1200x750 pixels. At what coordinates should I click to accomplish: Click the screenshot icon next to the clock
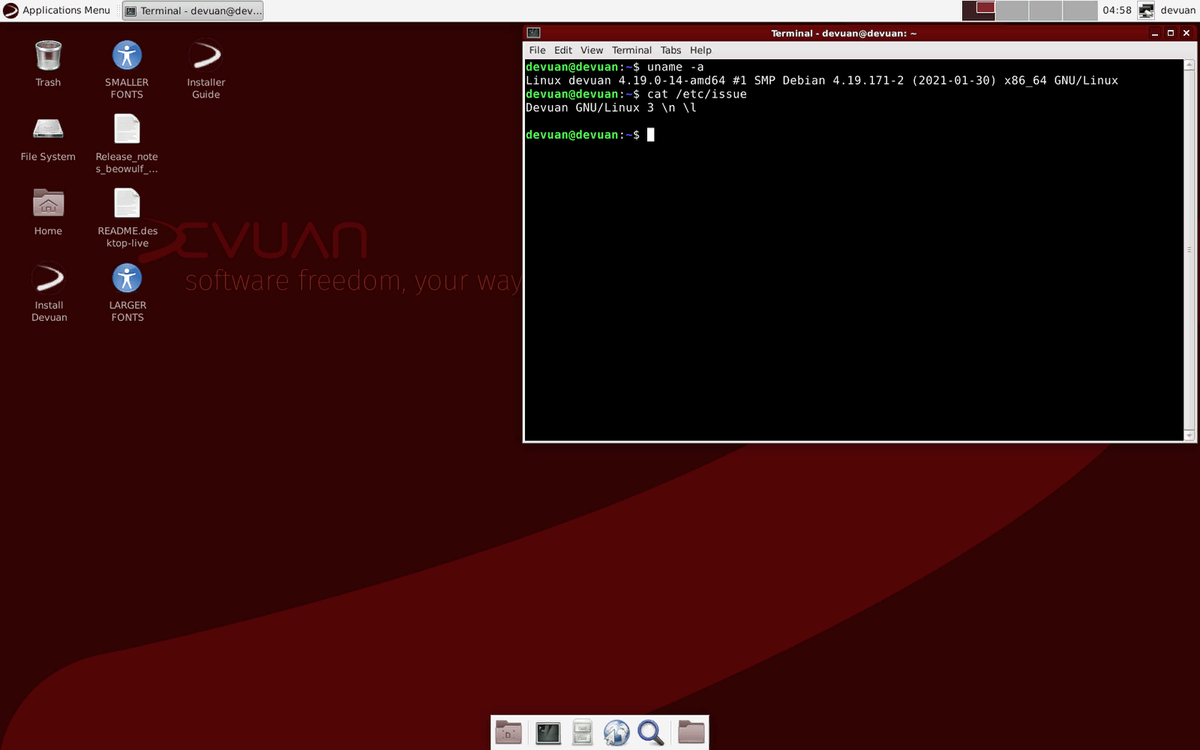point(1146,10)
